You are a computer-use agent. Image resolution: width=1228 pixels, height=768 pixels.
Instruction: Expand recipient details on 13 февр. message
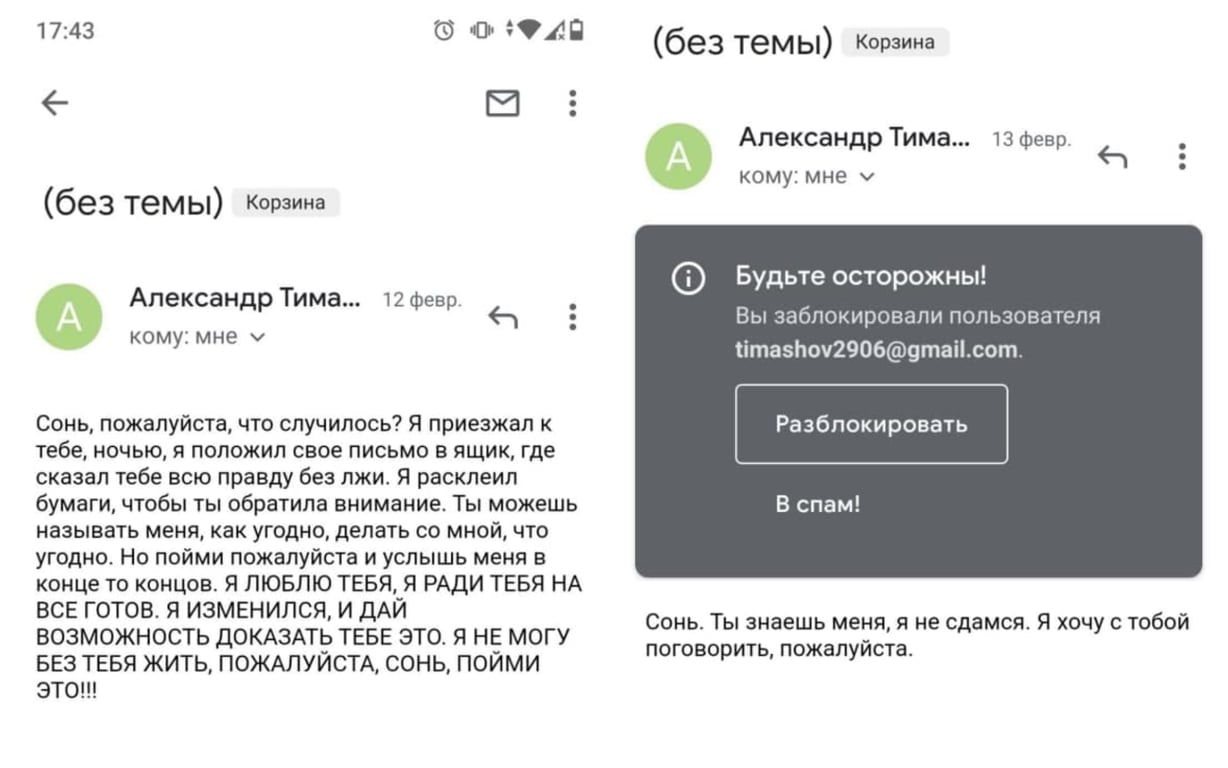[867, 177]
